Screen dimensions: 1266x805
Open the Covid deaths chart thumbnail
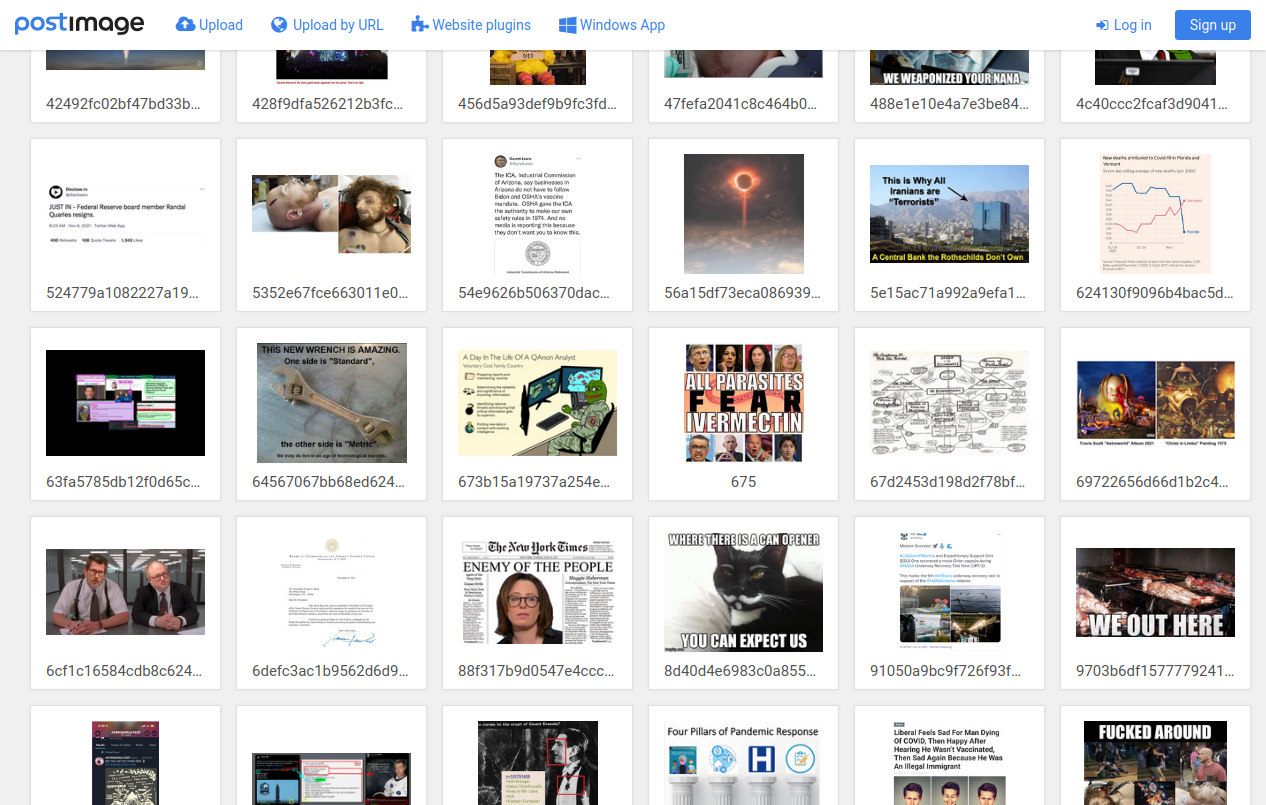coord(1155,214)
